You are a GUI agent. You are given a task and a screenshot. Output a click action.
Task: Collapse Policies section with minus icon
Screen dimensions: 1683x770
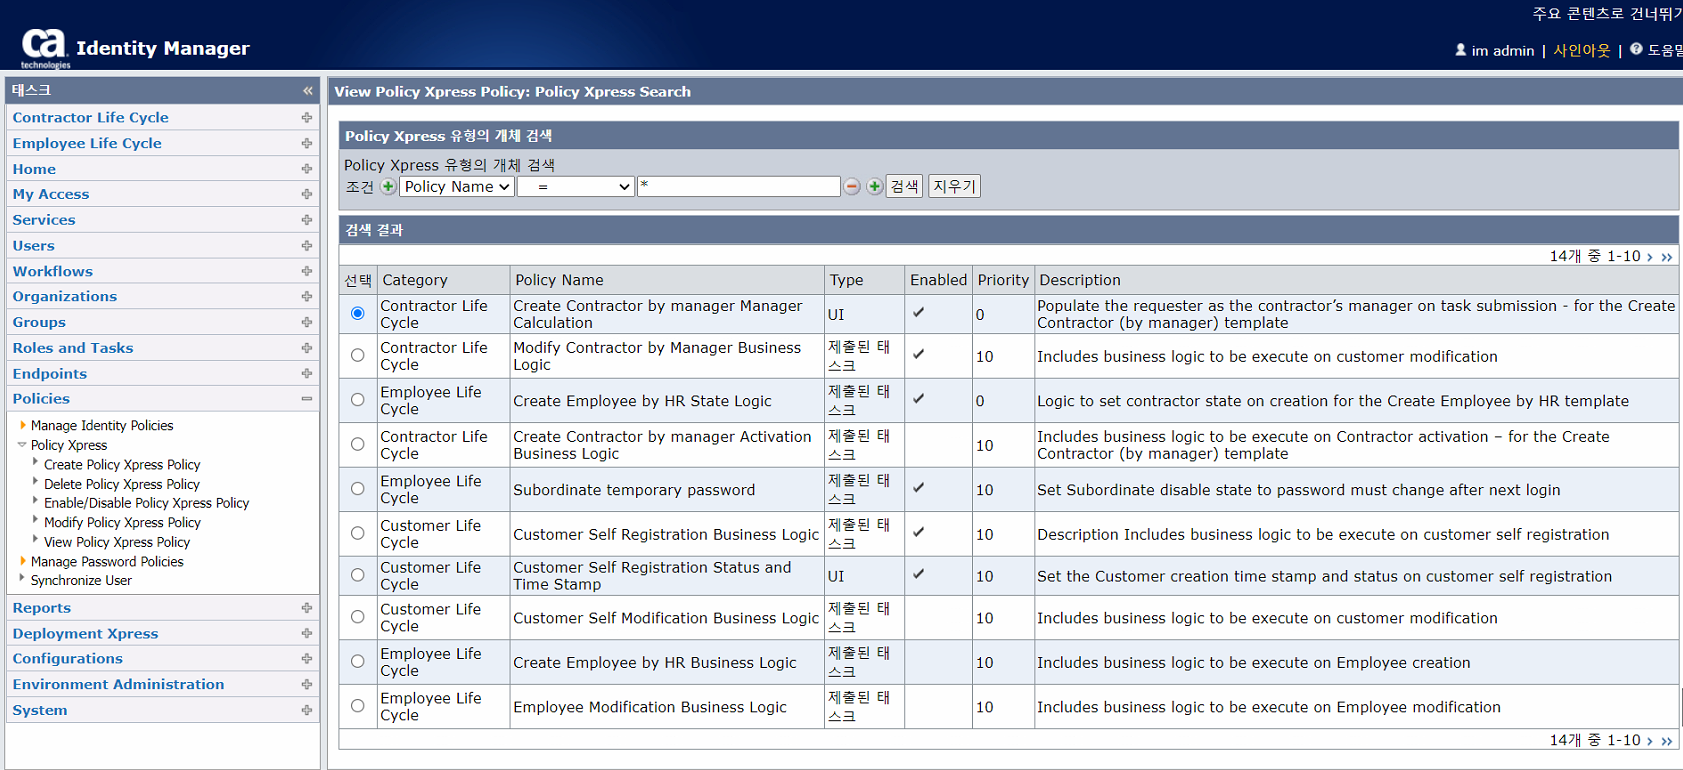pos(307,399)
